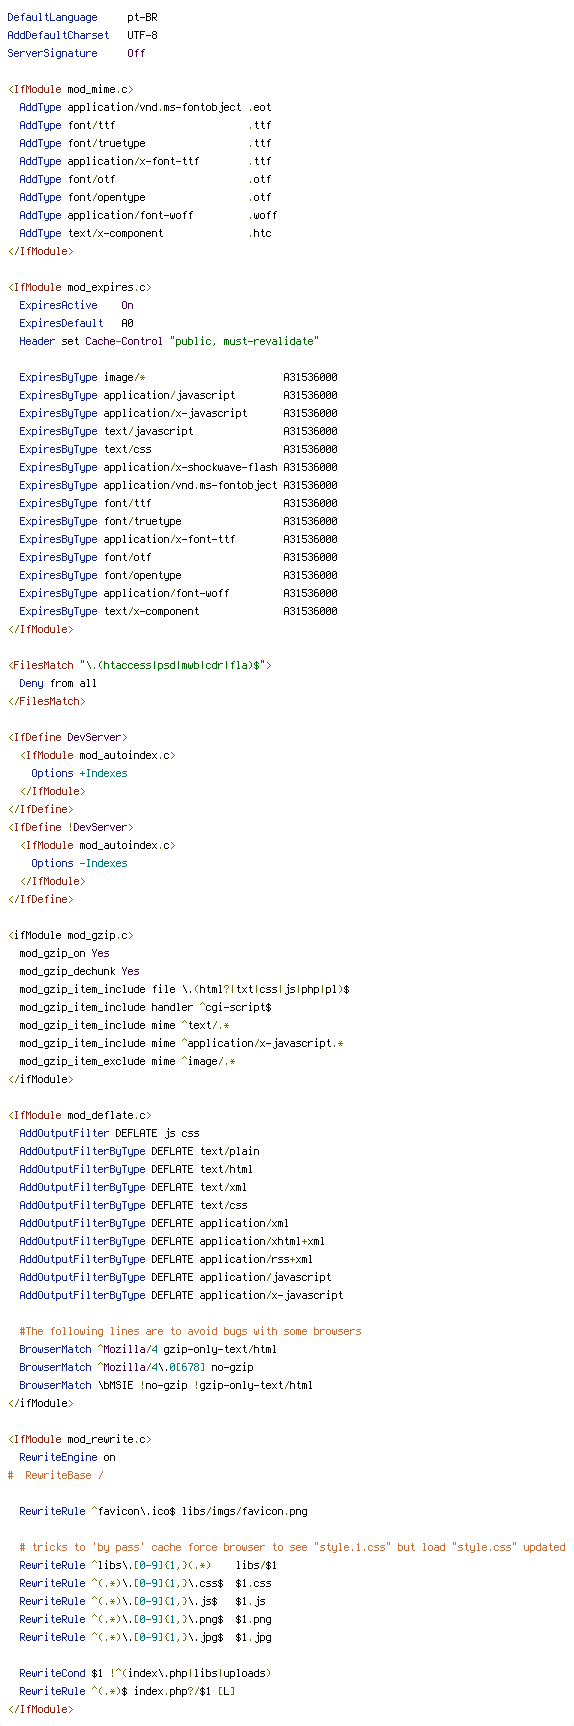Click the RewriteEngine on directive
This screenshot has height=1726, width=574.
point(67,1457)
